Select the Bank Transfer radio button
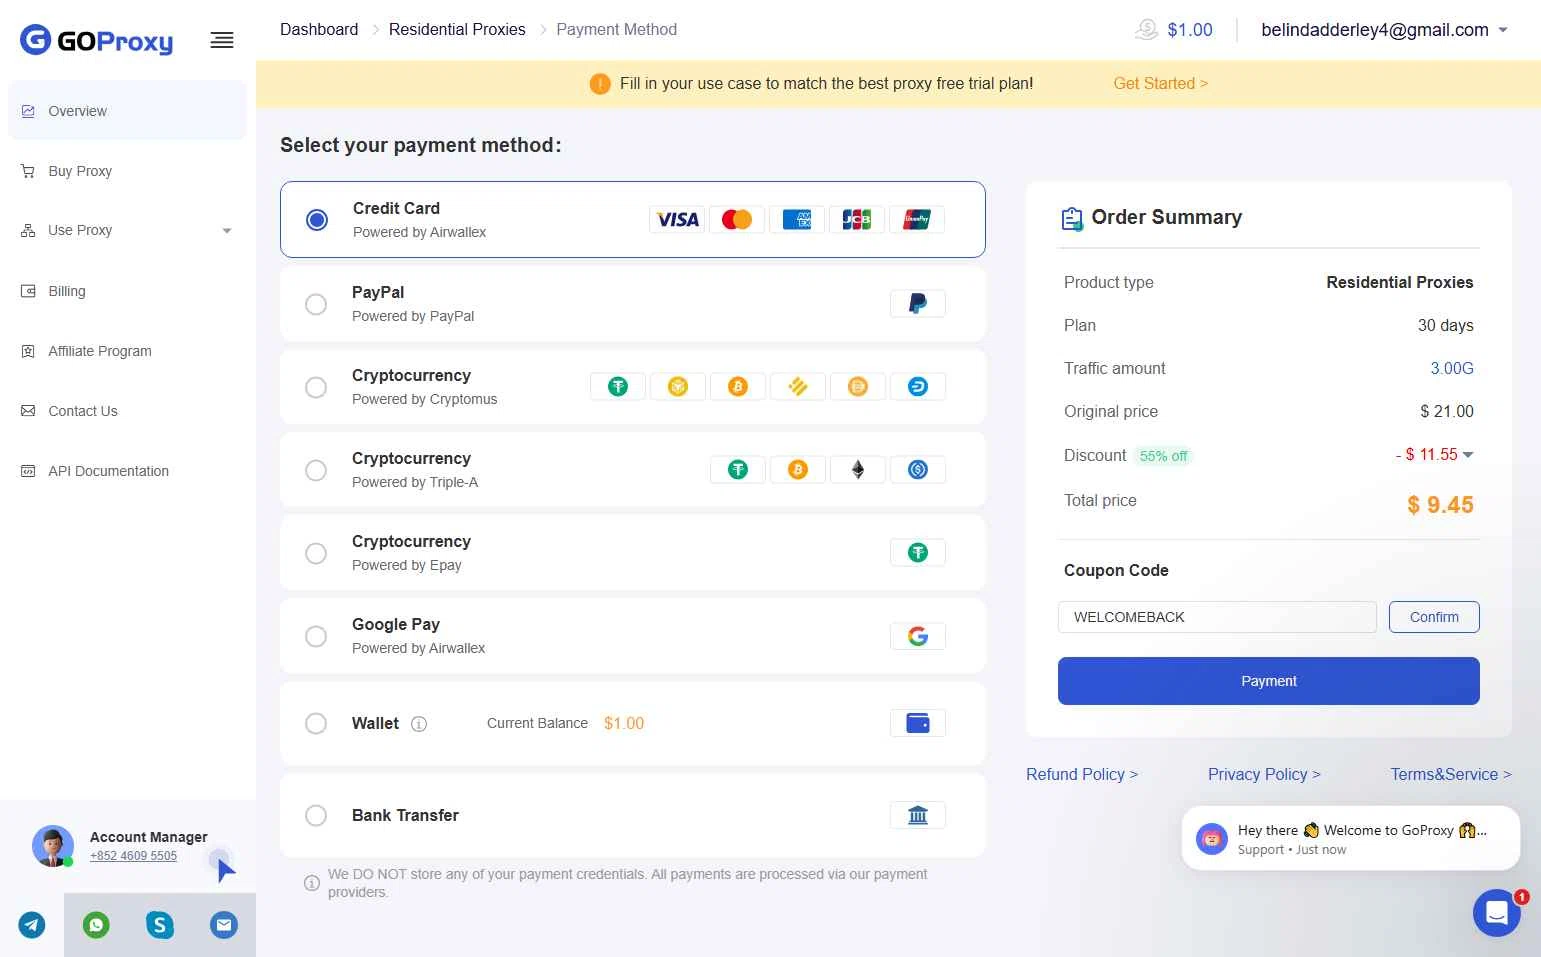 tap(316, 815)
